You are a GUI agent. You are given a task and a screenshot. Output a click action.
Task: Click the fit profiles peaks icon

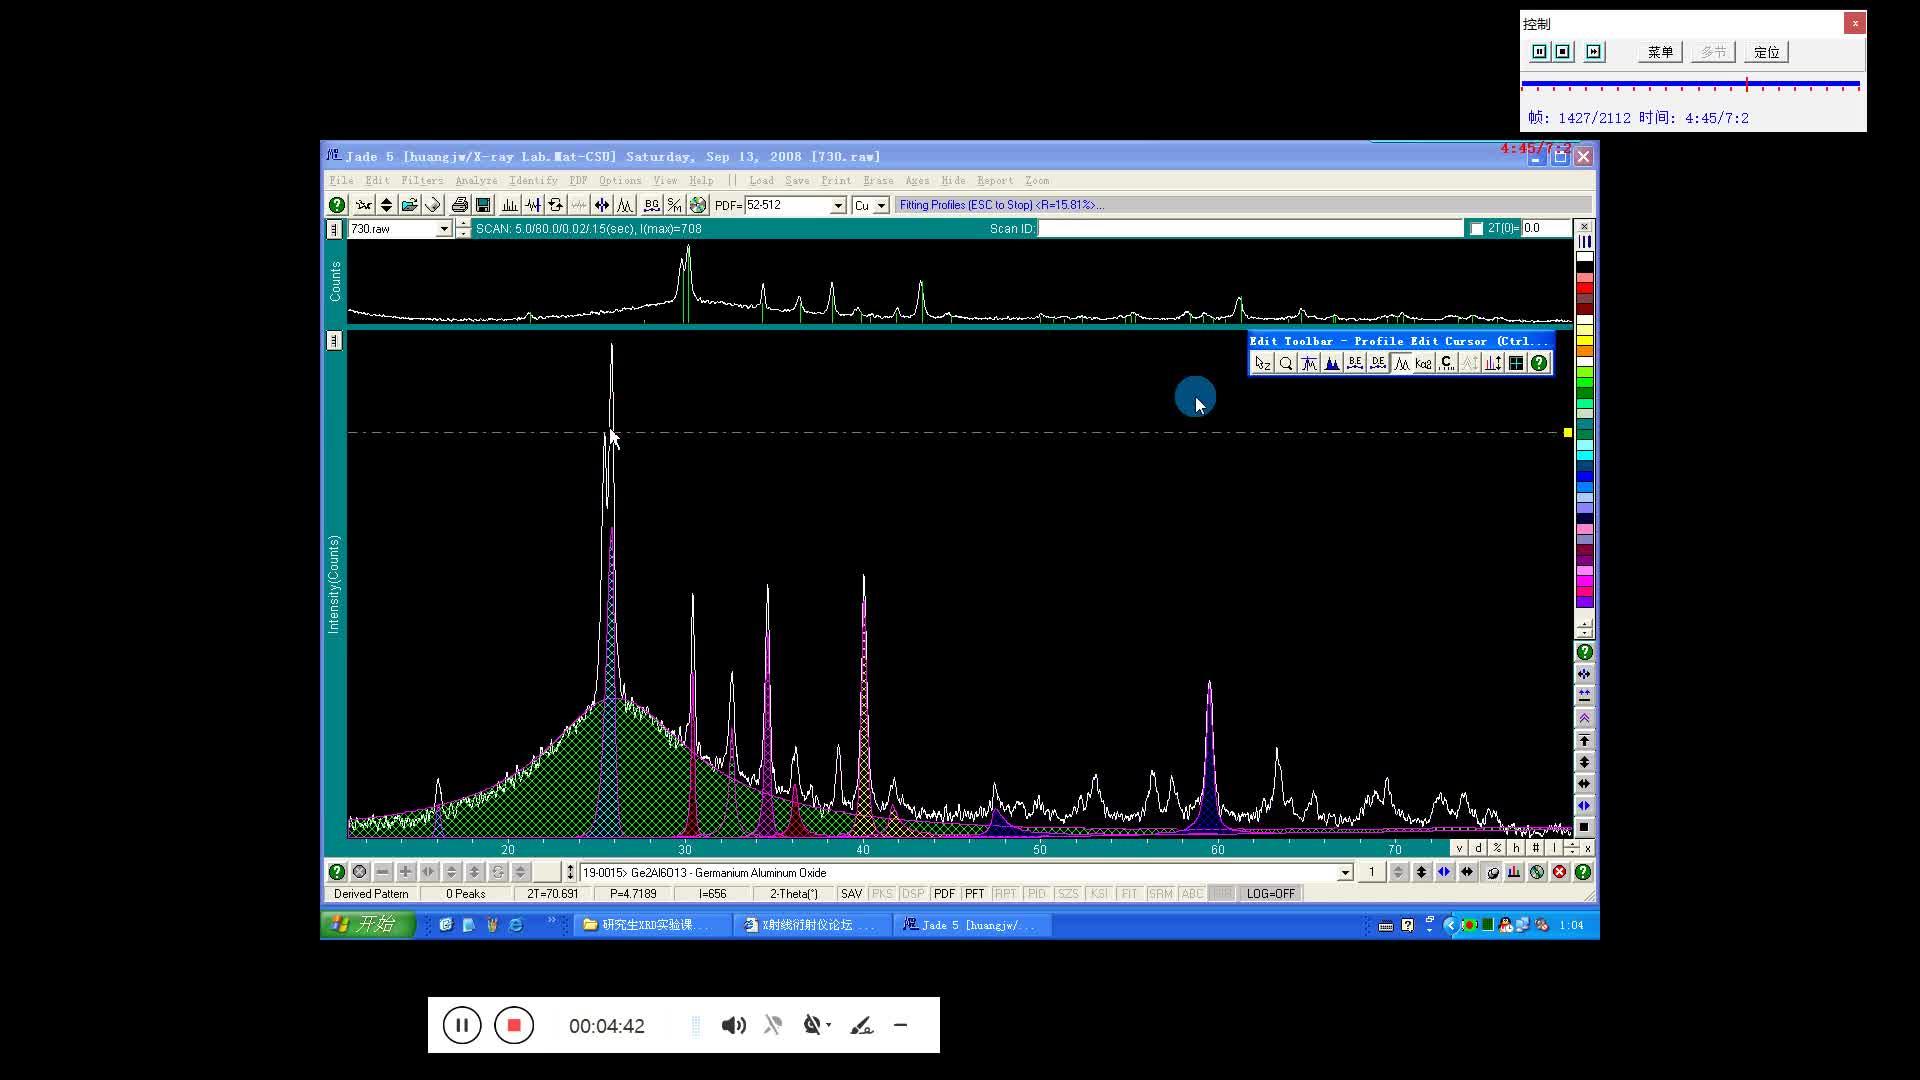click(625, 205)
